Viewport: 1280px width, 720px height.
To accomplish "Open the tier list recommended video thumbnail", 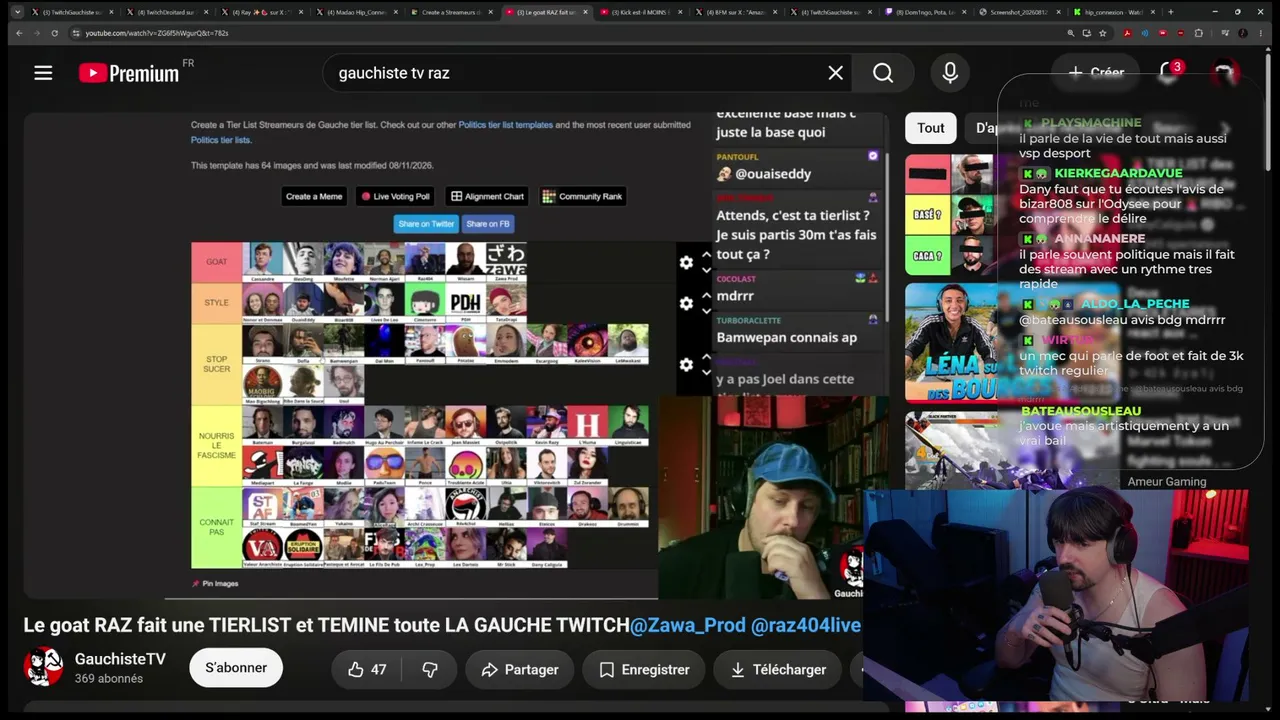I will 951,215.
